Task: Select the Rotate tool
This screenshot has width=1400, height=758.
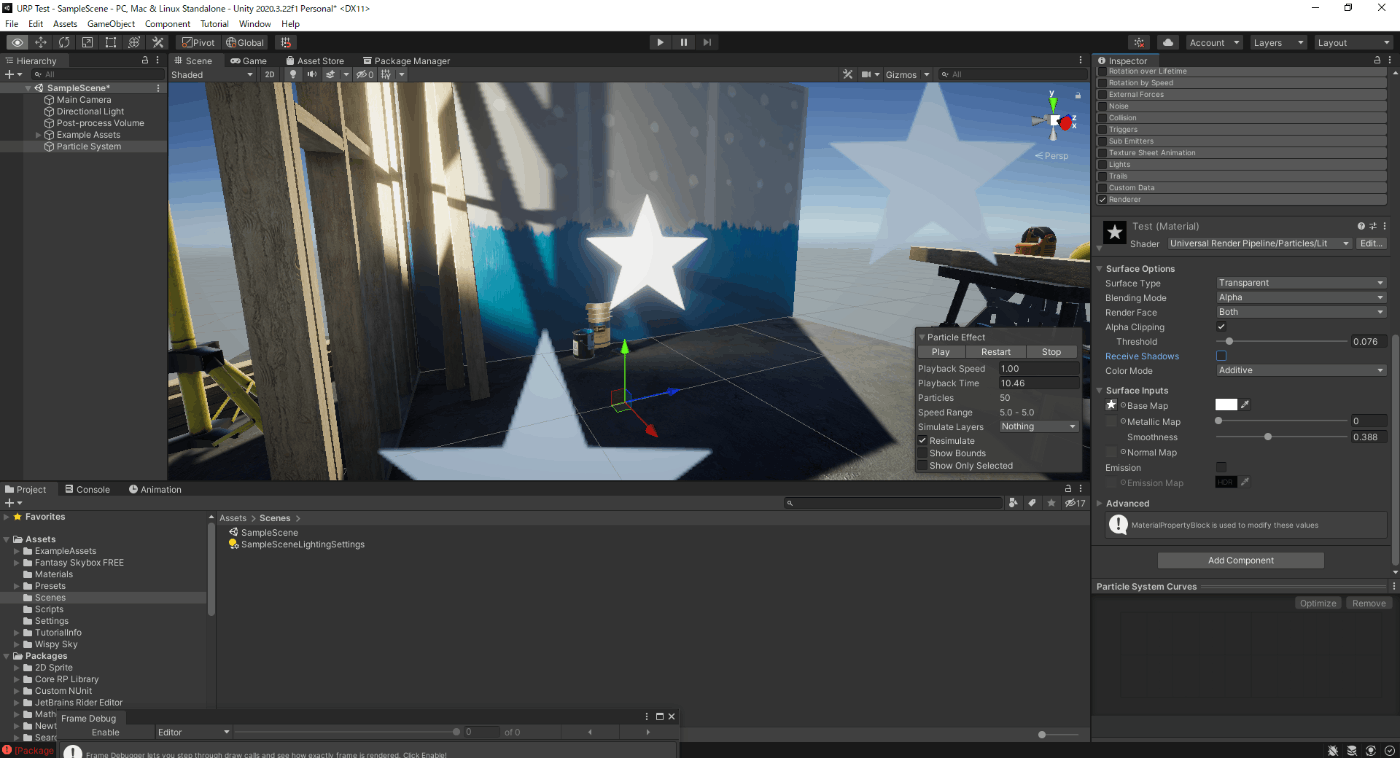Action: click(x=64, y=42)
